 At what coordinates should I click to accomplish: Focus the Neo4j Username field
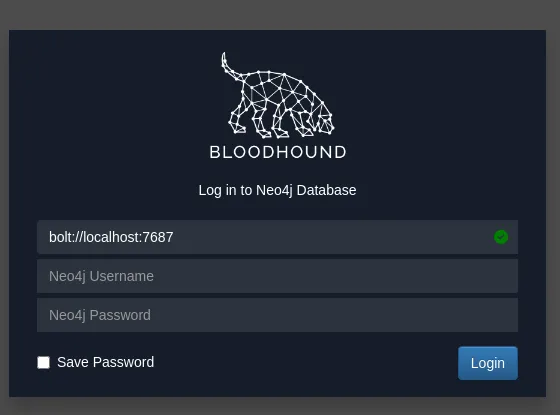coord(278,276)
